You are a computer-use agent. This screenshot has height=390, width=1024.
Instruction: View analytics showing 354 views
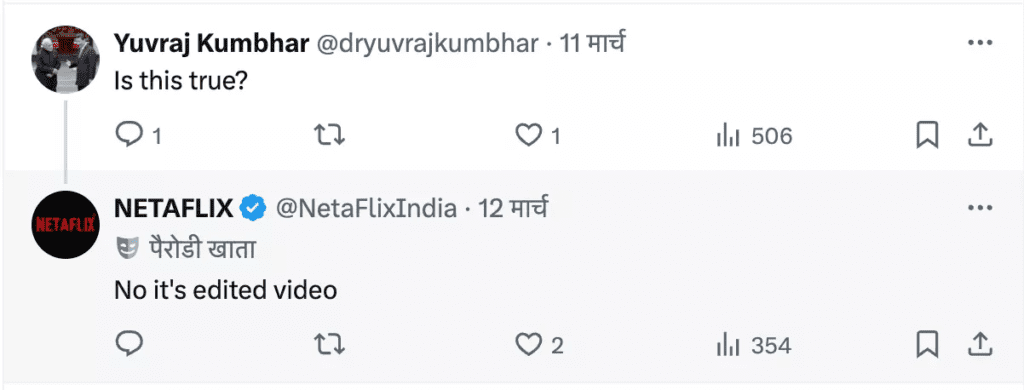(754, 345)
